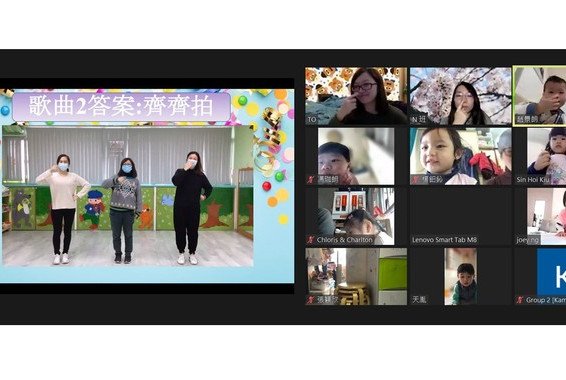Select the Lenovo Smart Tab M8 name label
This screenshot has width=566, height=380.
[444, 240]
